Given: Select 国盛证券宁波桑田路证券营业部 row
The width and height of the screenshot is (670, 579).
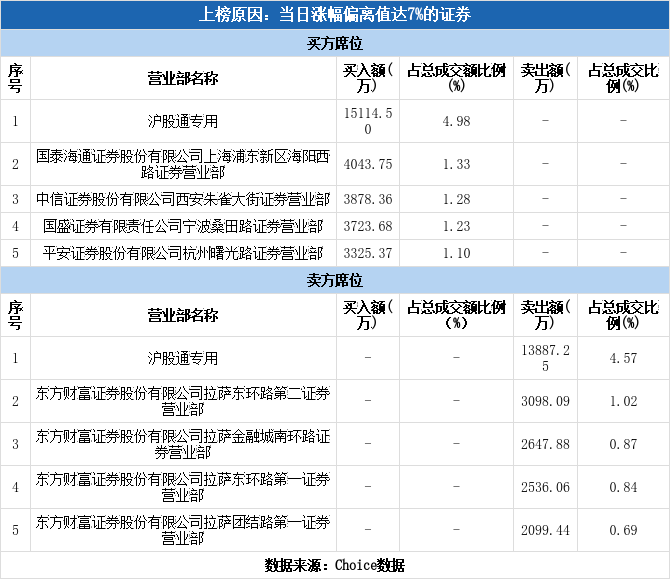Looking at the screenshot, I should [335, 226].
